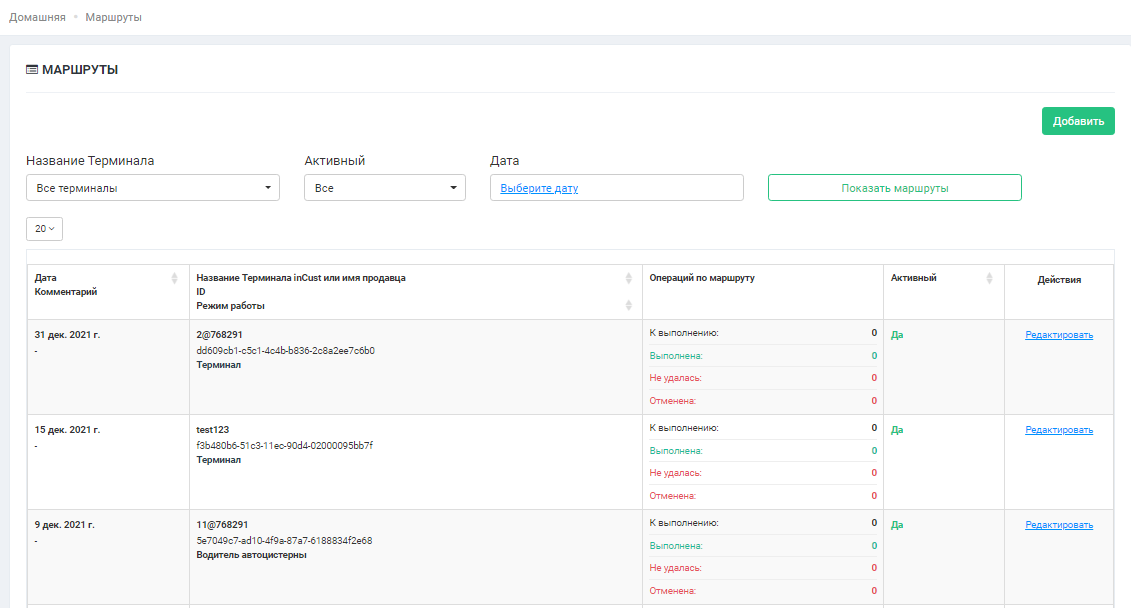Click the Маршруты list icon beside heading
This screenshot has width=1131, height=608.
point(32,70)
